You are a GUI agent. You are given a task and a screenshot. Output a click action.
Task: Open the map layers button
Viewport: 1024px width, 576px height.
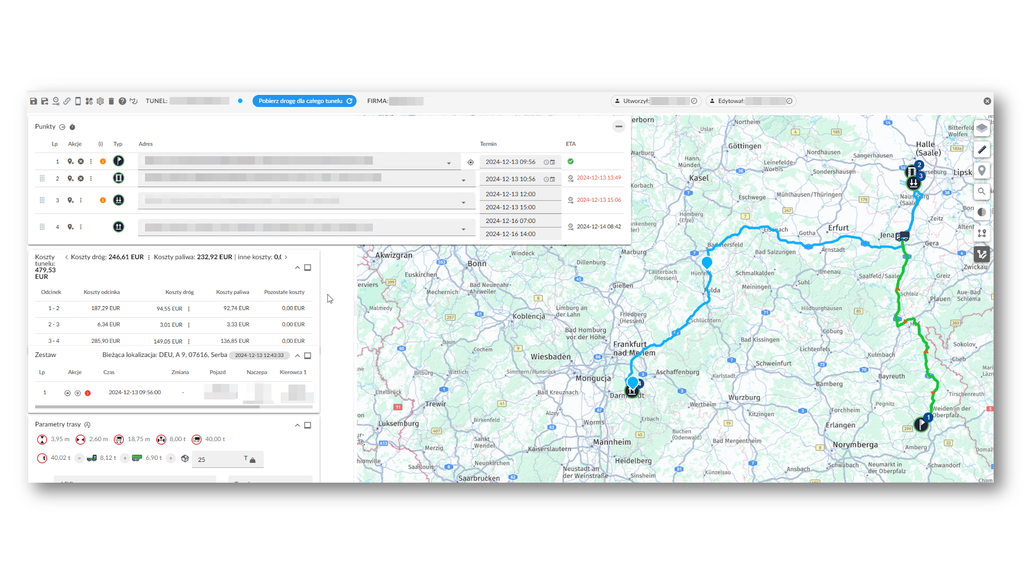[x=982, y=129]
